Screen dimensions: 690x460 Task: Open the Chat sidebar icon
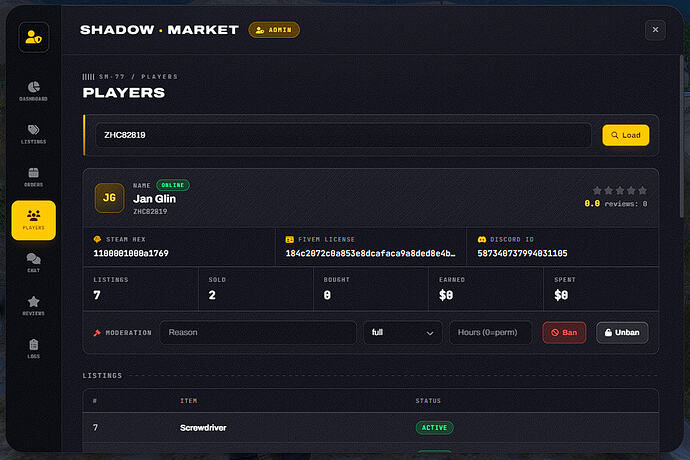pyautogui.click(x=33, y=263)
